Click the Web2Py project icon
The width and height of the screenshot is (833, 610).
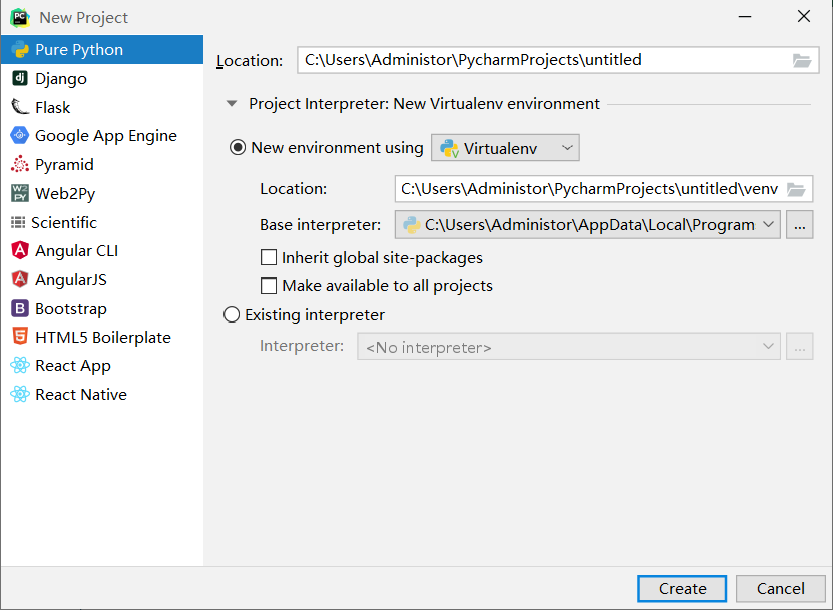(20, 193)
